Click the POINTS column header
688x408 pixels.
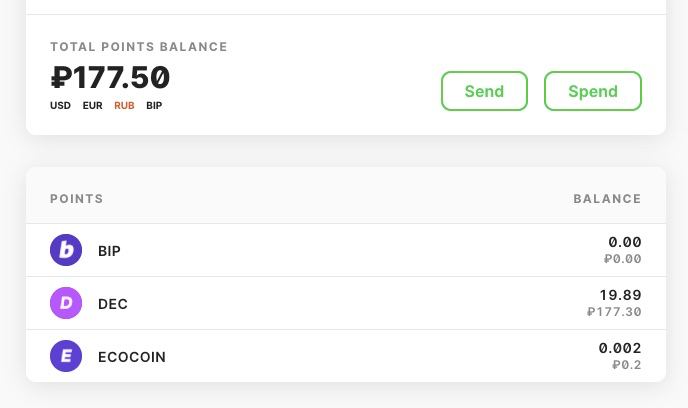click(x=77, y=199)
